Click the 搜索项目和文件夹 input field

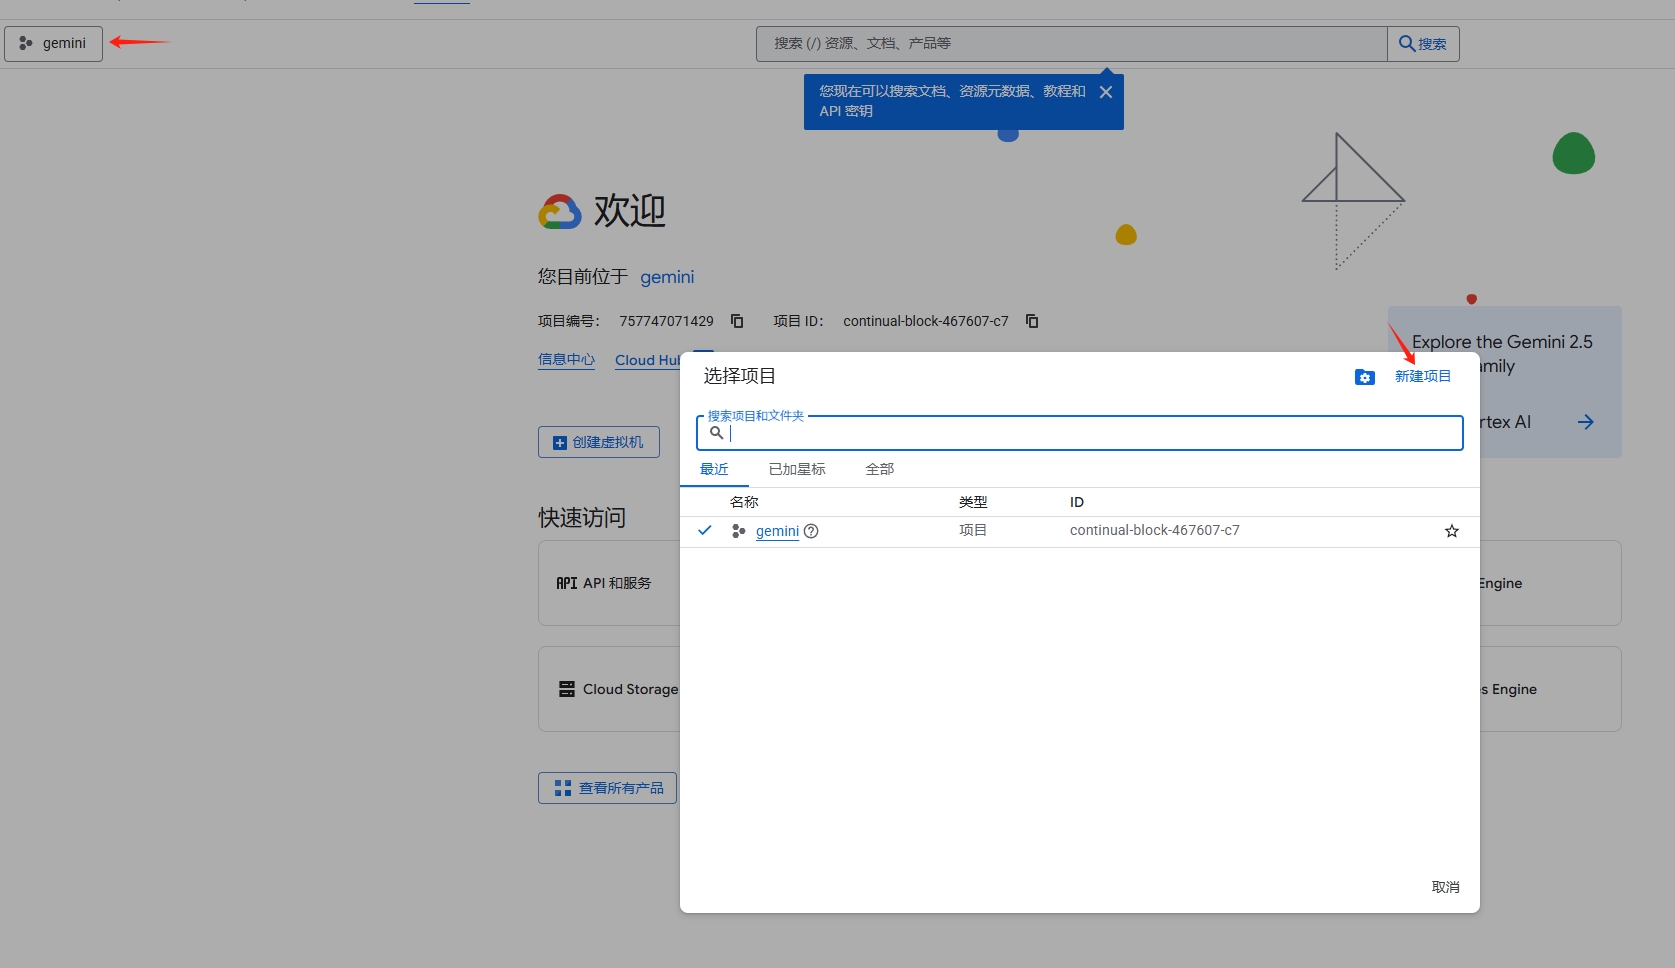tap(1079, 433)
